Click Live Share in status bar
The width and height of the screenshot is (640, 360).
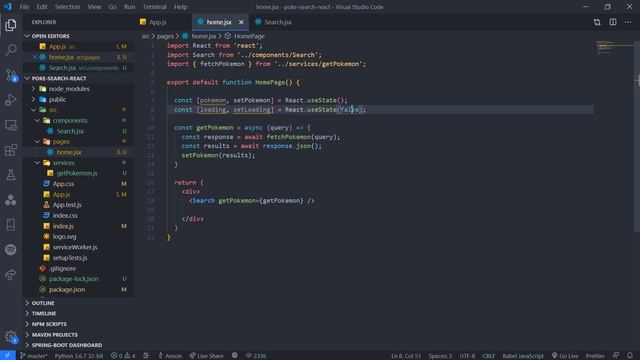tap(207, 356)
